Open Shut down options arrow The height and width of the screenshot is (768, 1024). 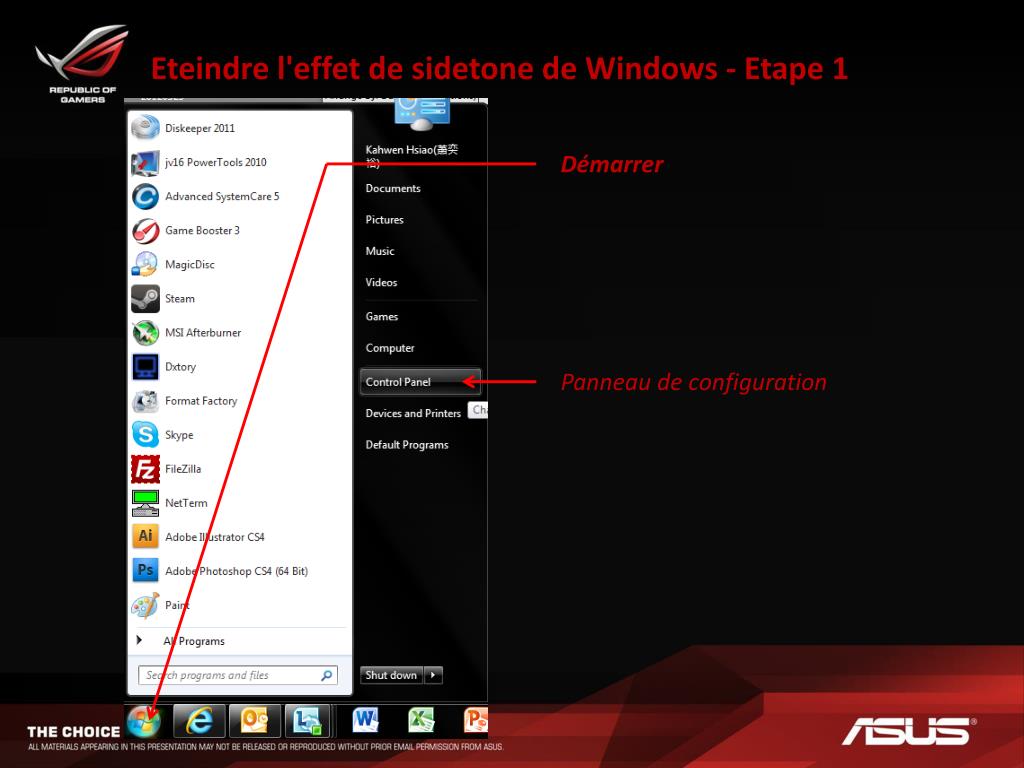click(x=434, y=675)
